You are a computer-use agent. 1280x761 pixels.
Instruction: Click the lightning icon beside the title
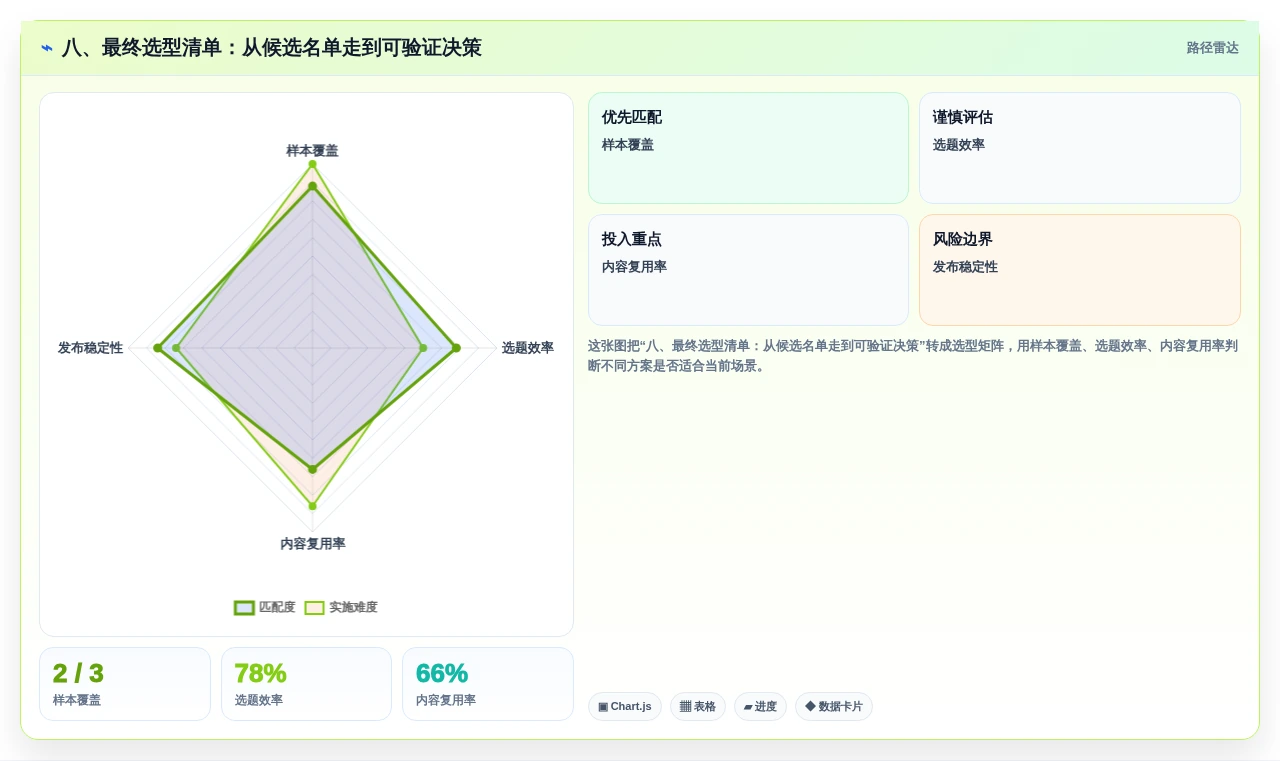click(x=47, y=48)
